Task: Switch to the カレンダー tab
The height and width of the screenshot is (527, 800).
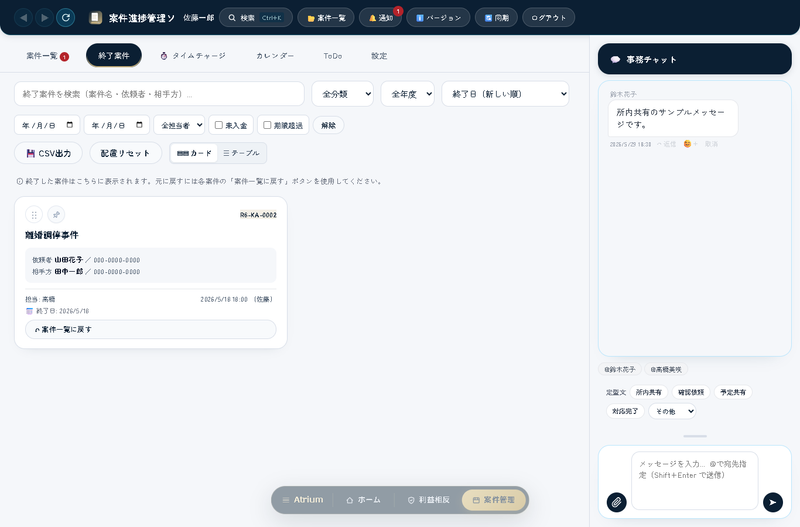Action: [x=275, y=56]
